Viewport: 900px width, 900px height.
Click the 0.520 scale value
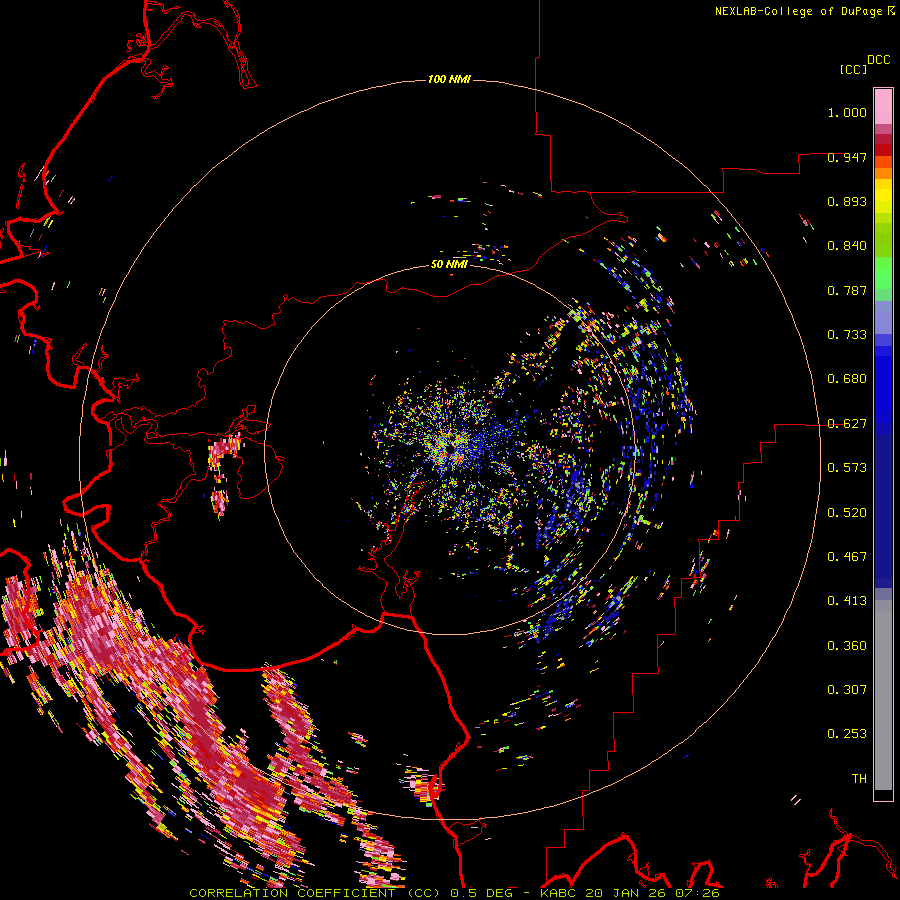[847, 513]
